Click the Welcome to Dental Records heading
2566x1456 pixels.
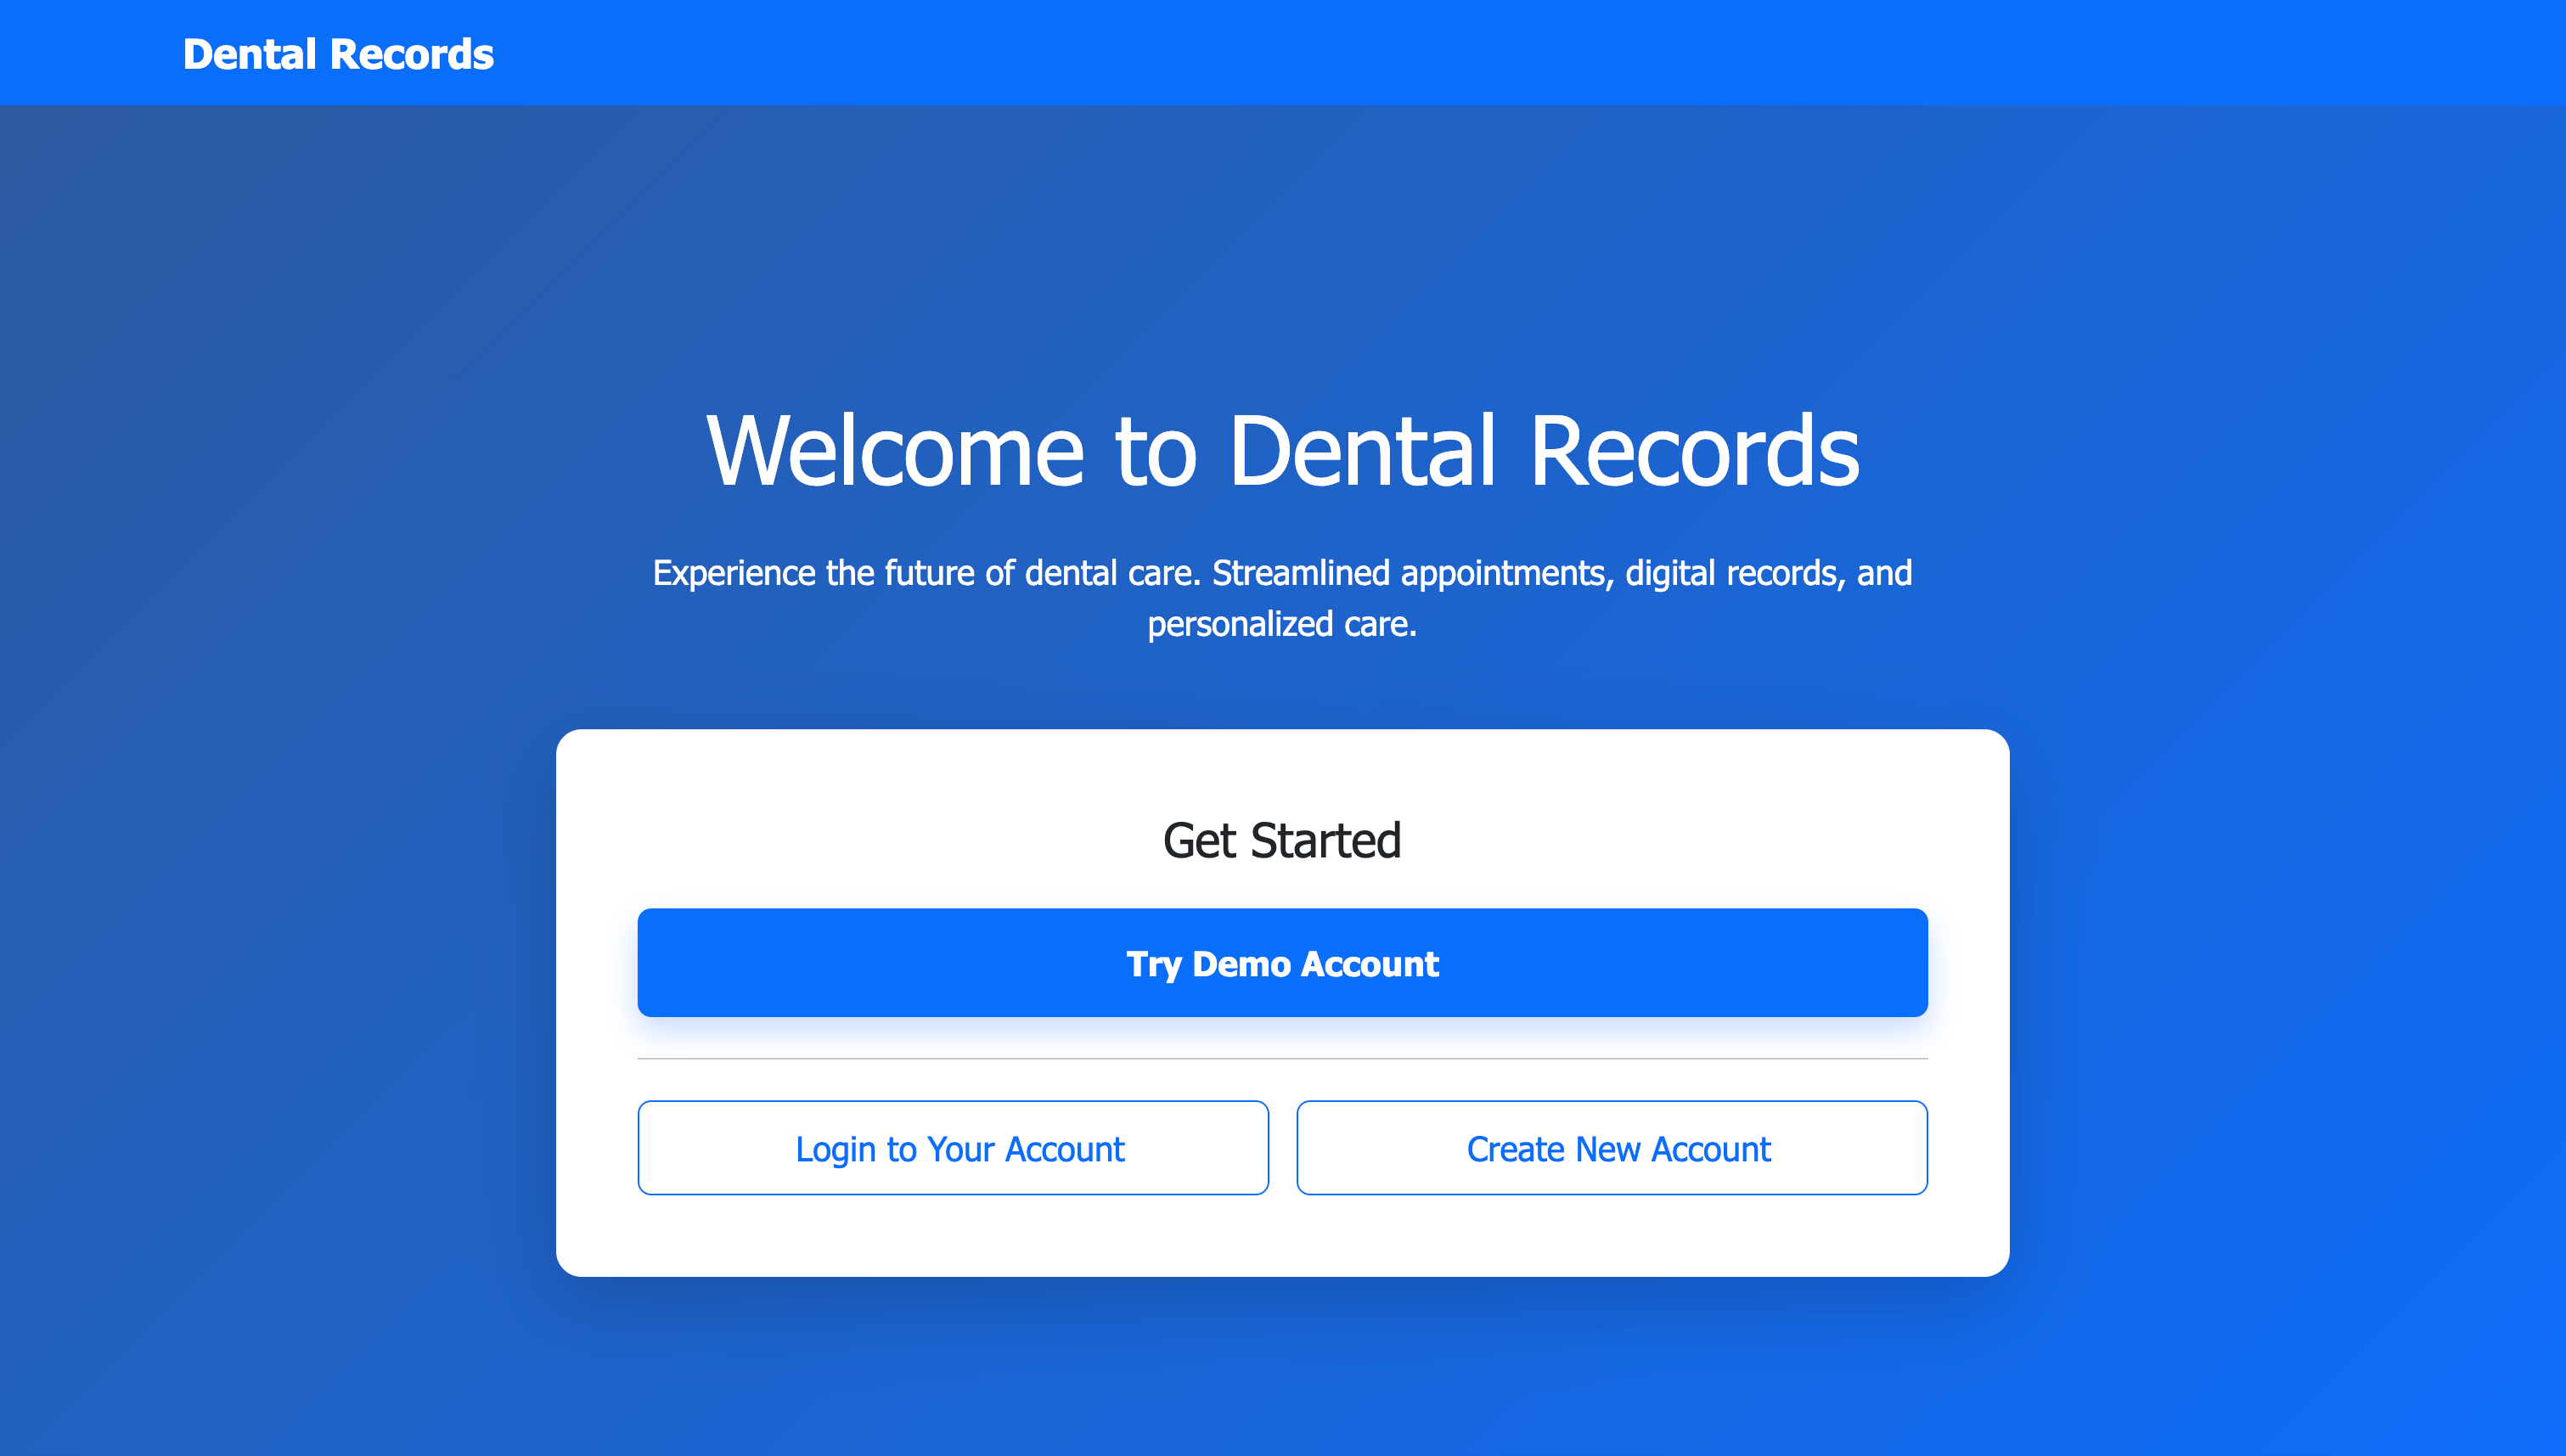click(x=1282, y=451)
